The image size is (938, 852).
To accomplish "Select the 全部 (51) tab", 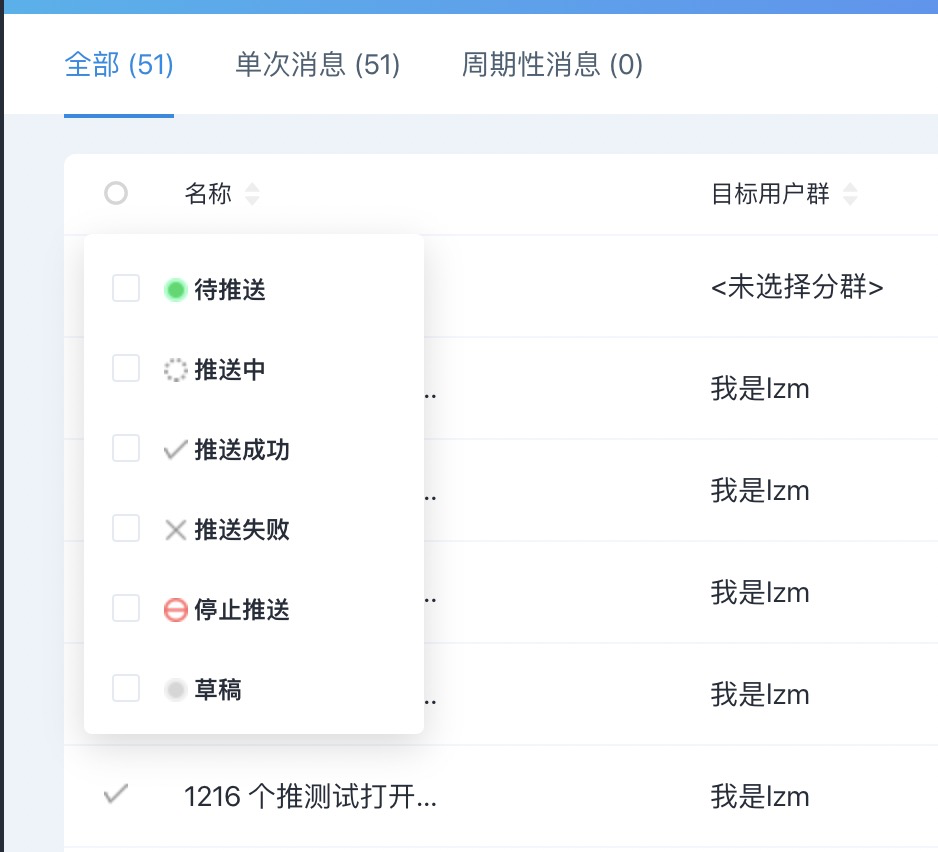I will [119, 65].
